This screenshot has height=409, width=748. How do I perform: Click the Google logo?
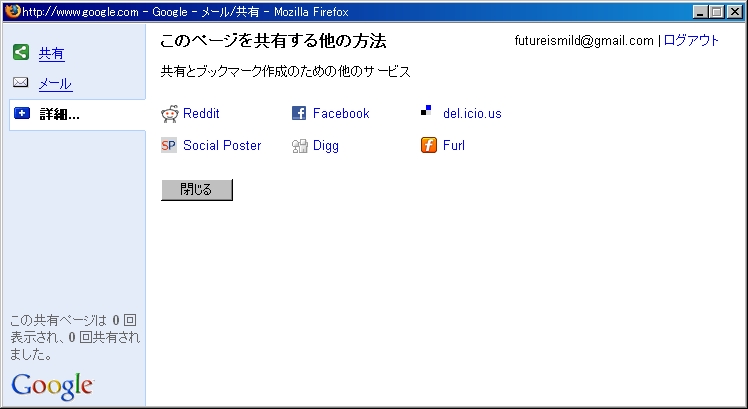[x=52, y=386]
